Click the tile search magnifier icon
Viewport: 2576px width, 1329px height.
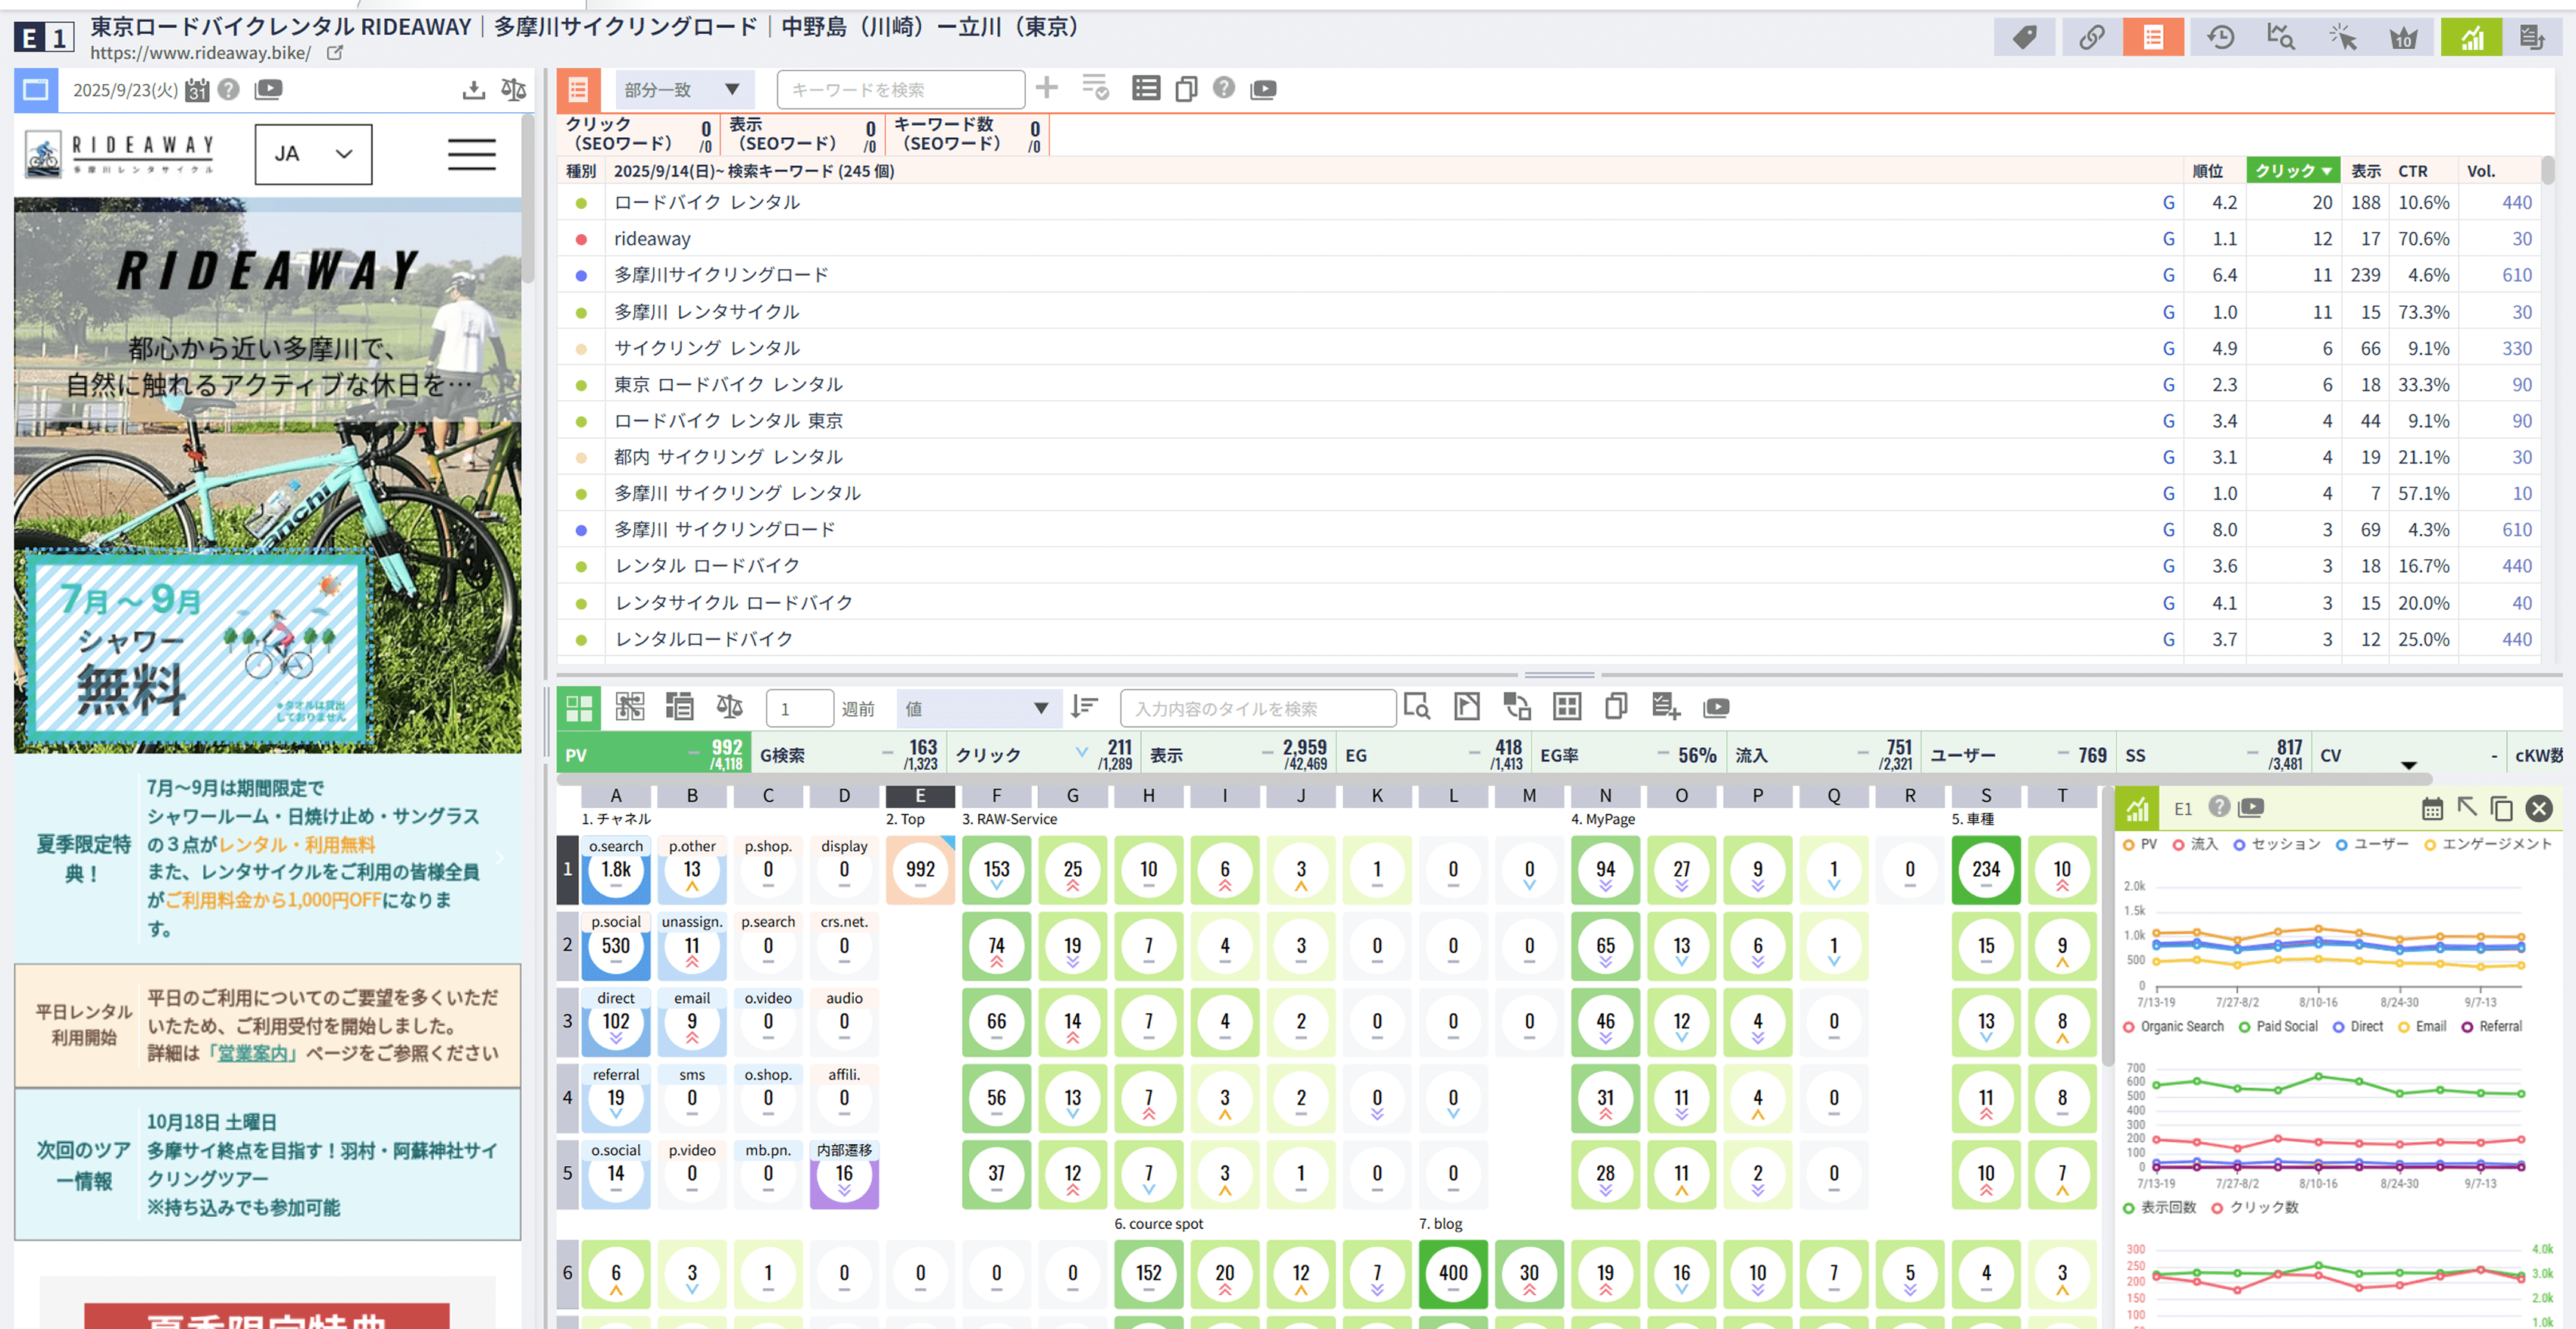pyautogui.click(x=1417, y=707)
